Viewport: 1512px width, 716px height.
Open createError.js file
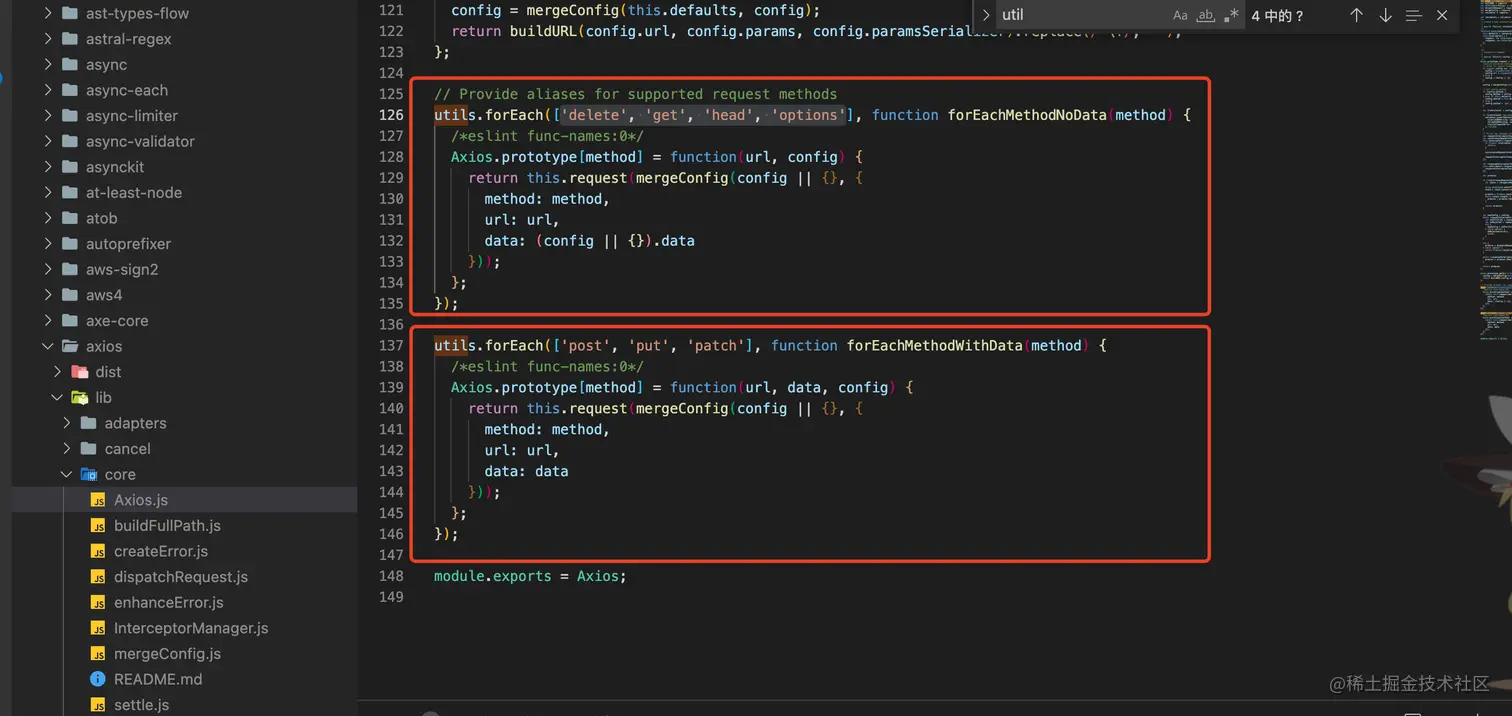click(161, 551)
